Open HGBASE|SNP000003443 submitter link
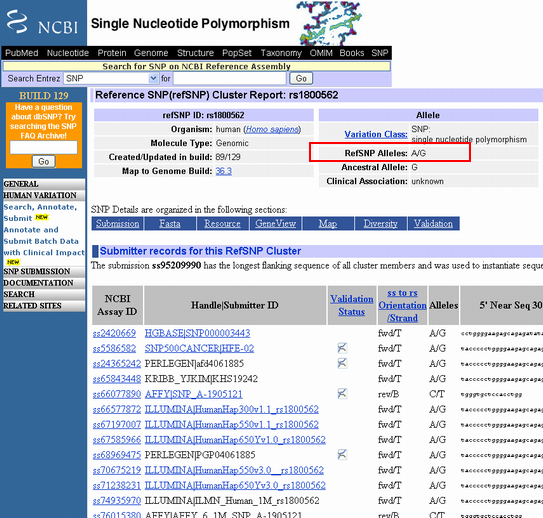Screen dimensions: 543x518 [197, 333]
